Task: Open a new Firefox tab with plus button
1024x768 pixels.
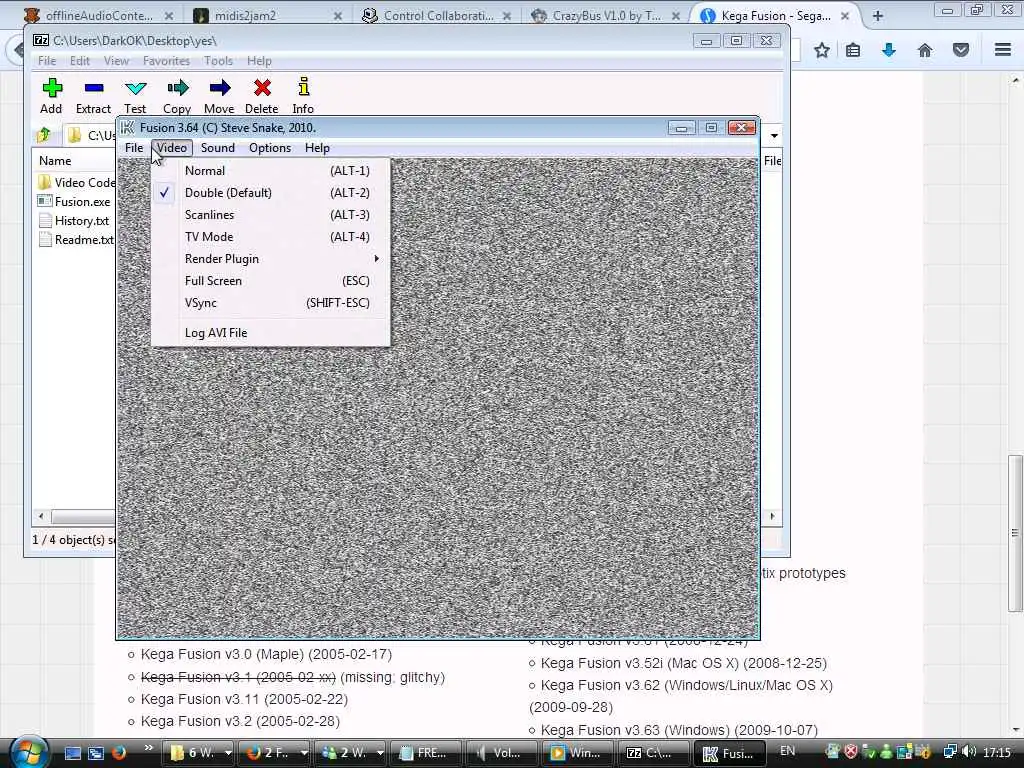Action: click(878, 16)
